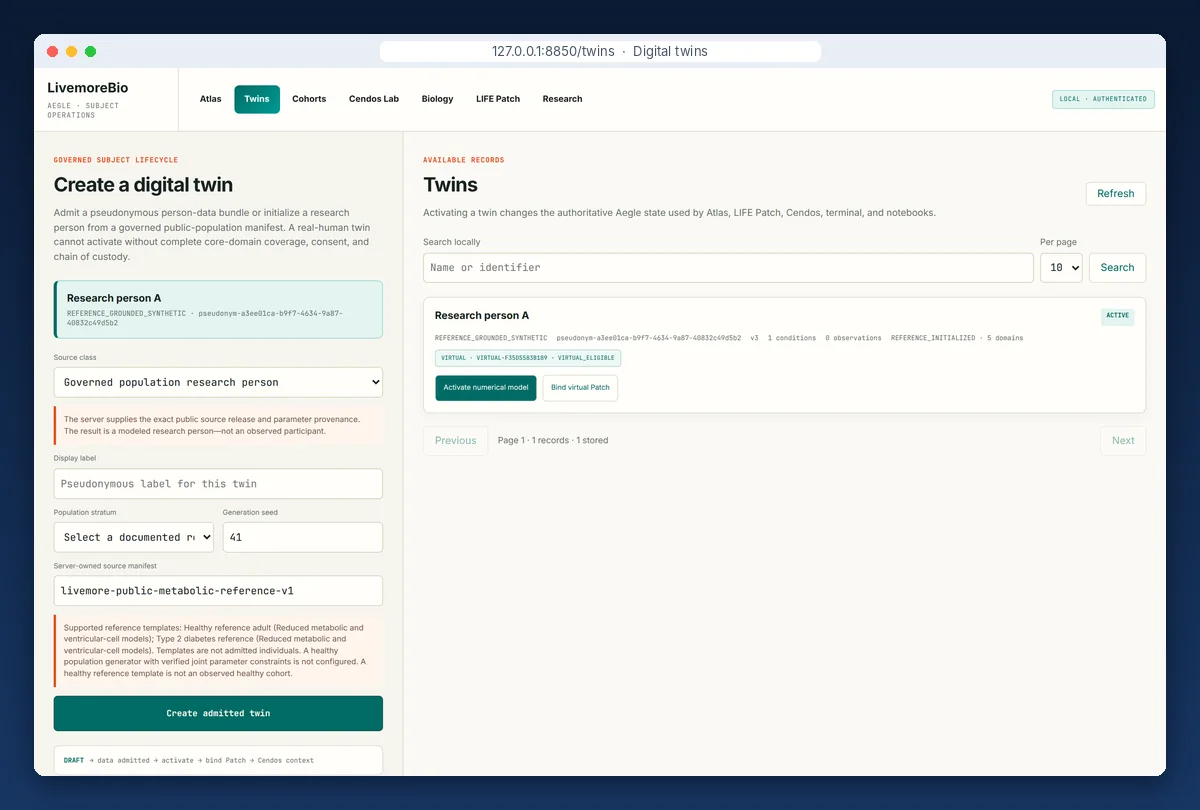Click the AVAILABLE RECORDS label
The height and width of the screenshot is (810, 1200).
pyautogui.click(x=464, y=160)
